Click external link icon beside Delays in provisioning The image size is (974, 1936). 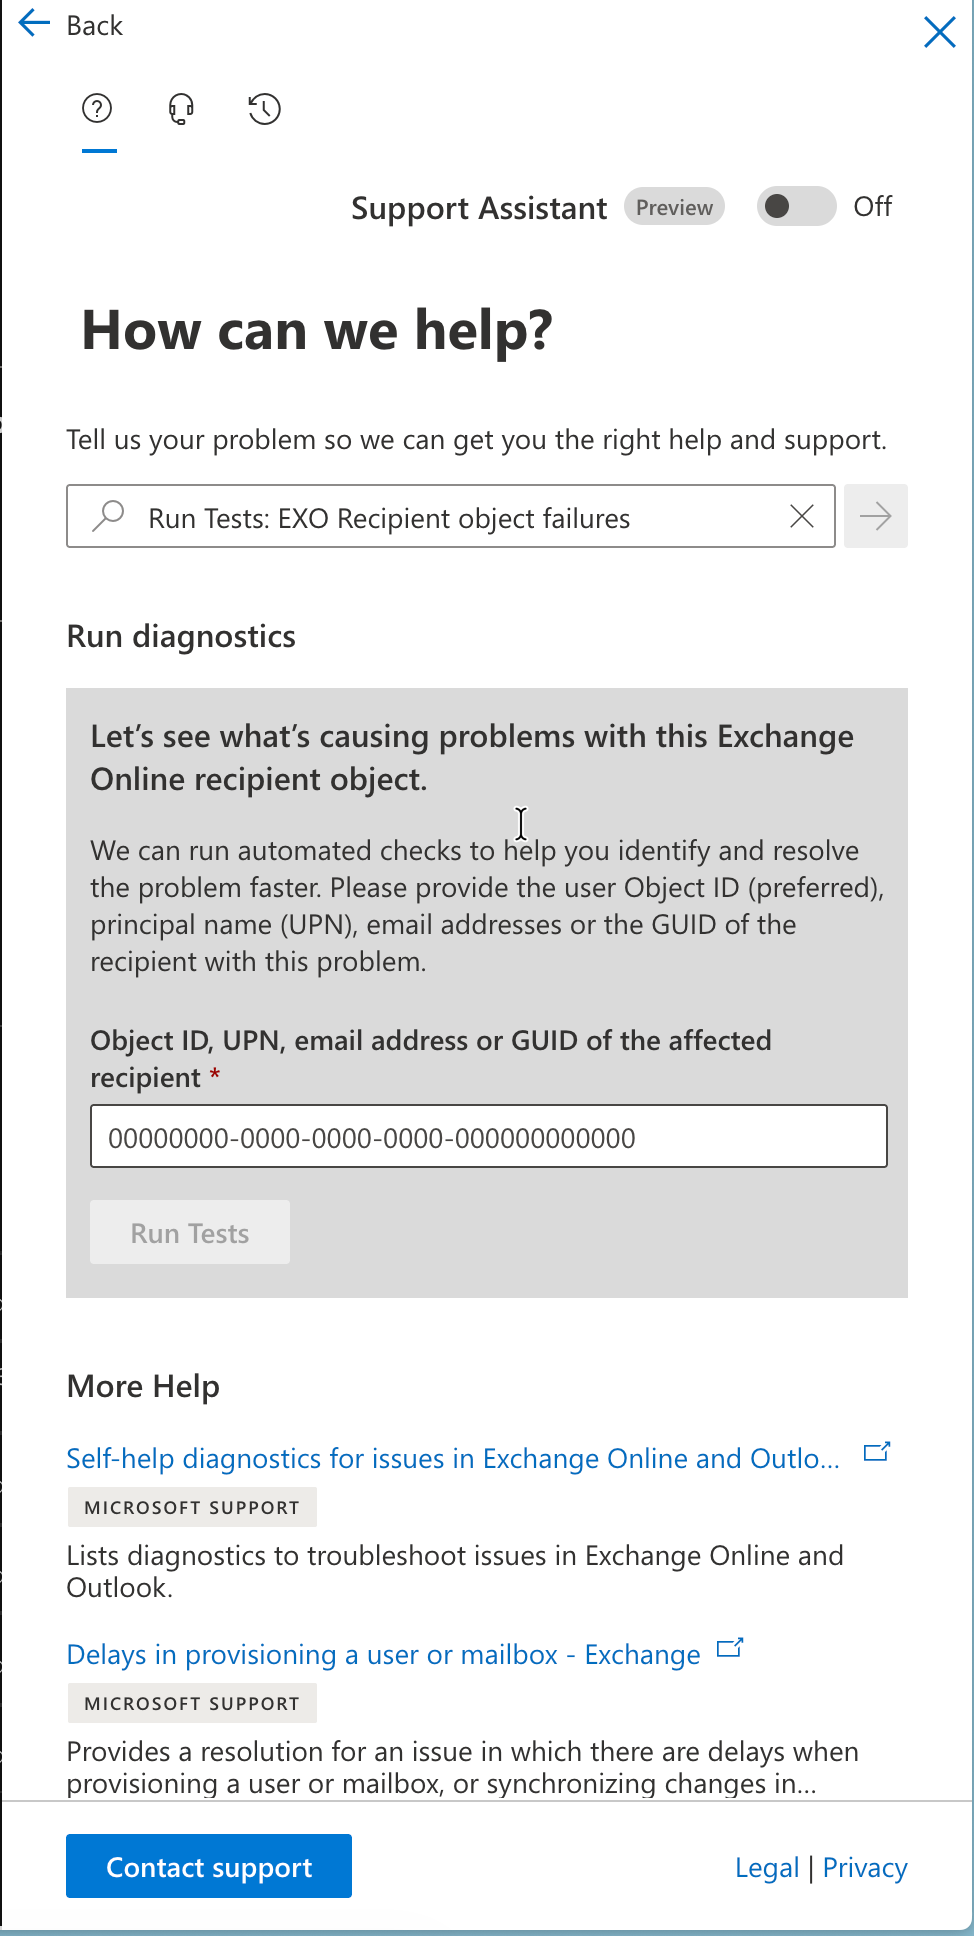730,1648
